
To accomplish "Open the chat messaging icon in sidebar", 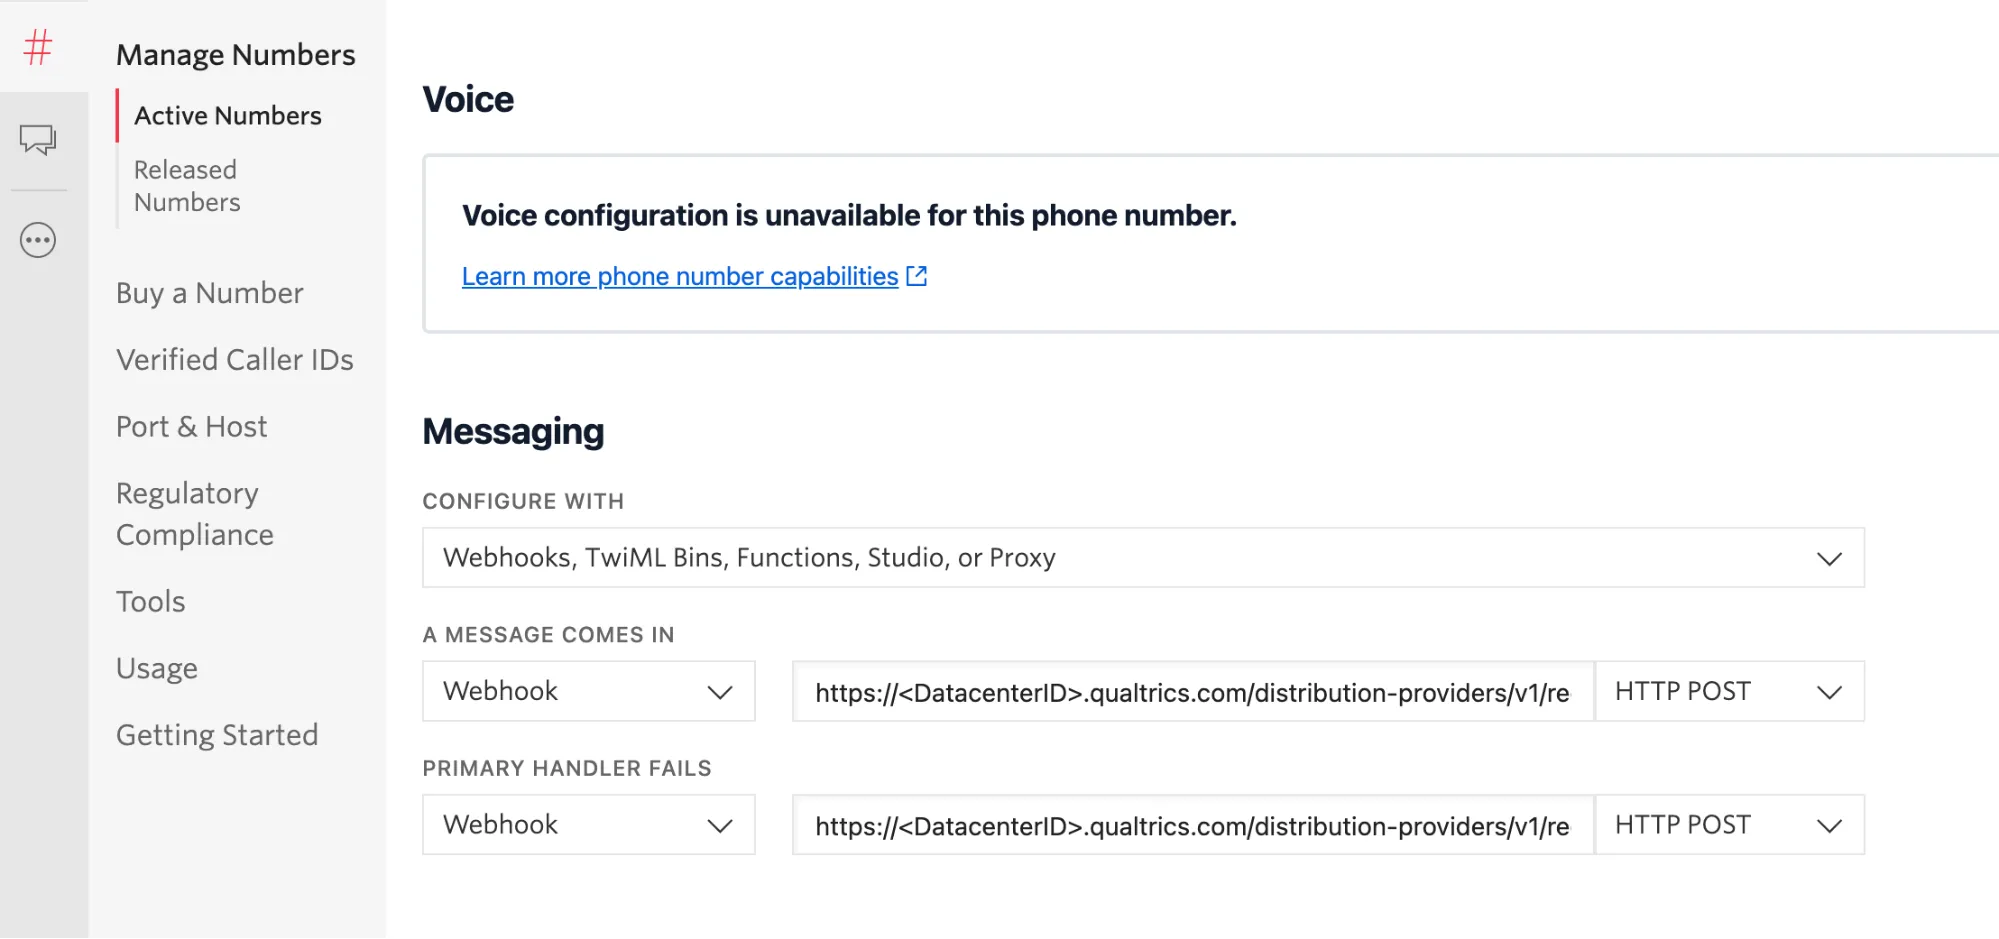I will click(x=37, y=139).
